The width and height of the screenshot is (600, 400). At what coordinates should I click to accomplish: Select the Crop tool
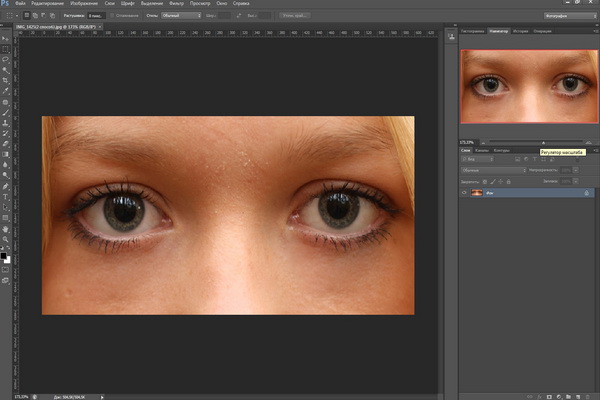pos(5,81)
